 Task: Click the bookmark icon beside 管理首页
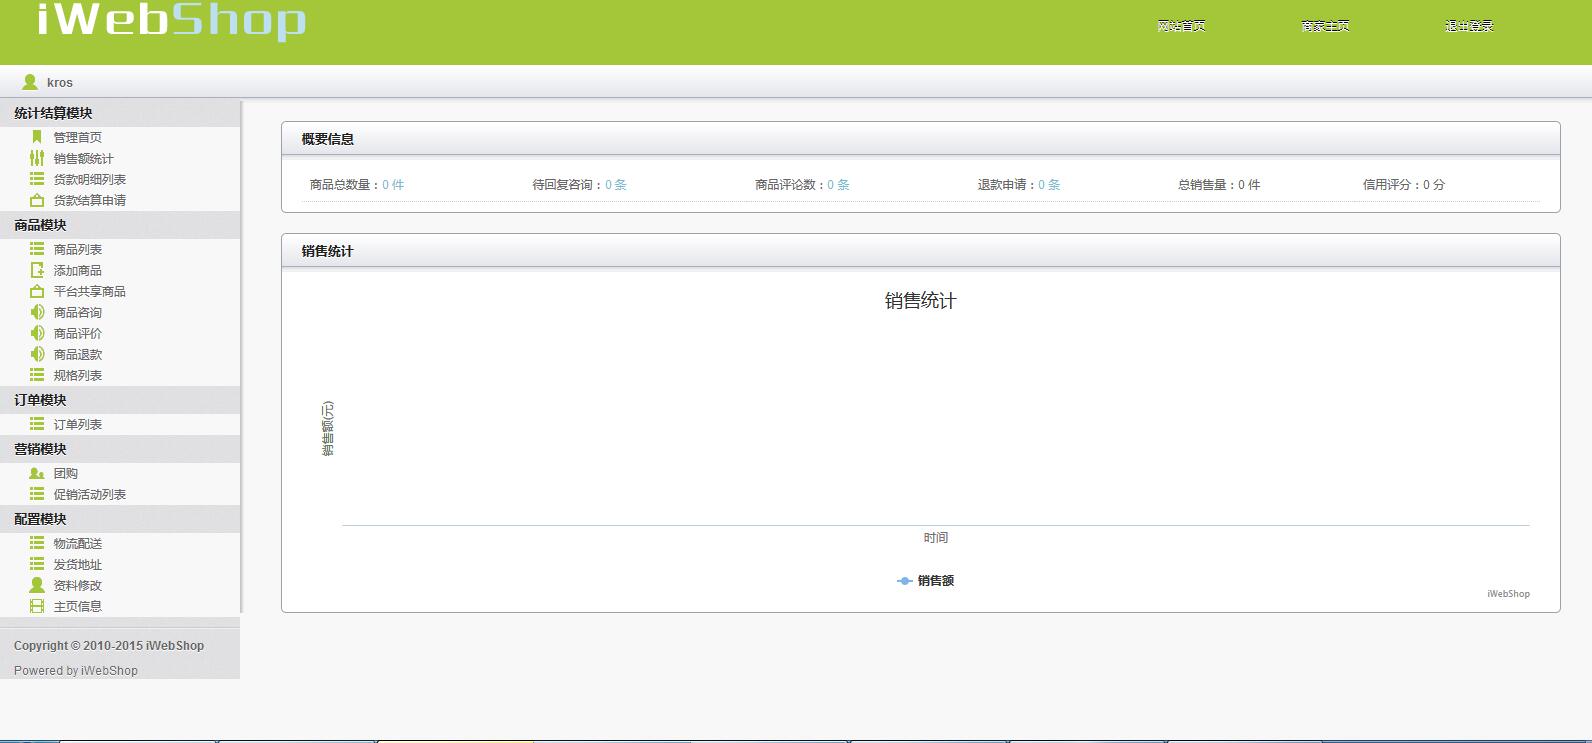37,137
